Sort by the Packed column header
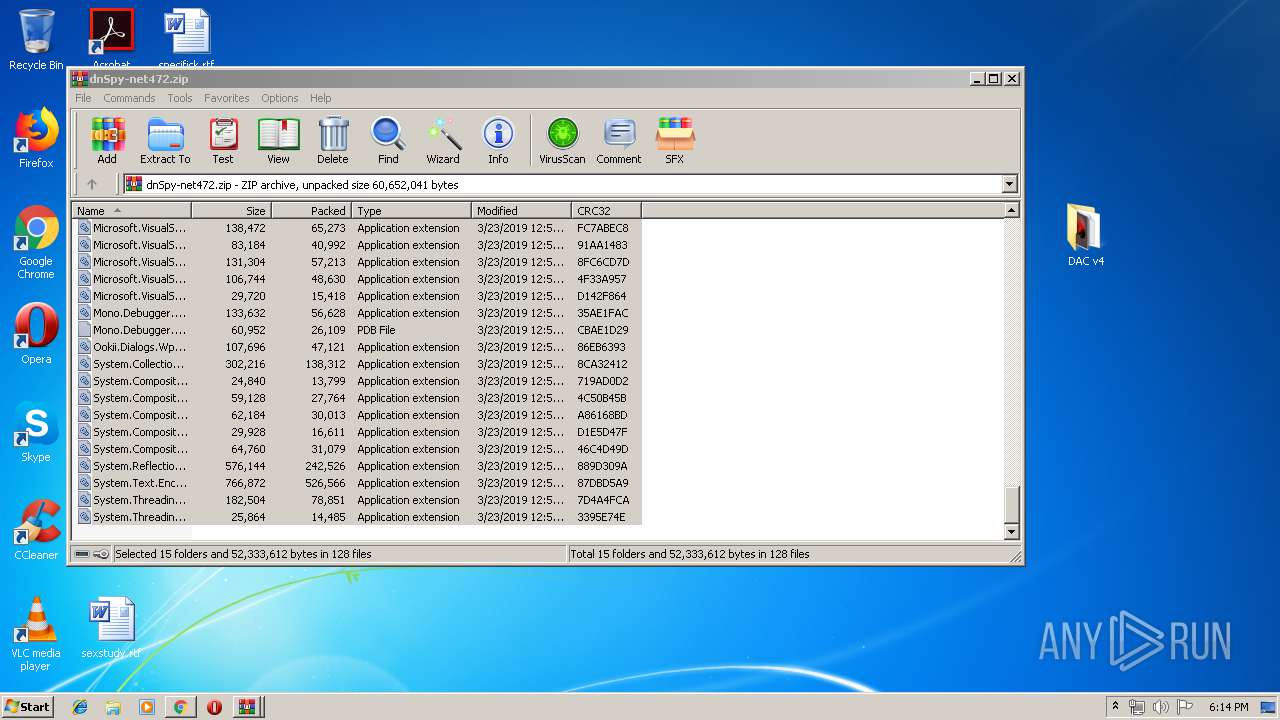Viewport: 1280px width, 720px height. coord(311,210)
